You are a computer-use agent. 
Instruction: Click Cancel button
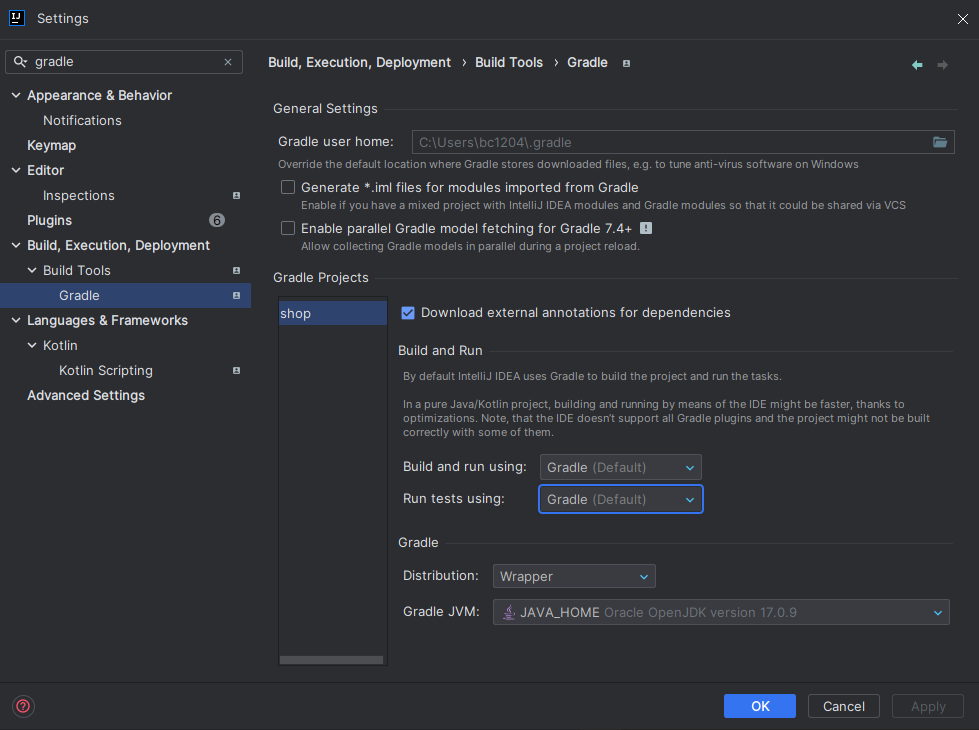pos(844,706)
